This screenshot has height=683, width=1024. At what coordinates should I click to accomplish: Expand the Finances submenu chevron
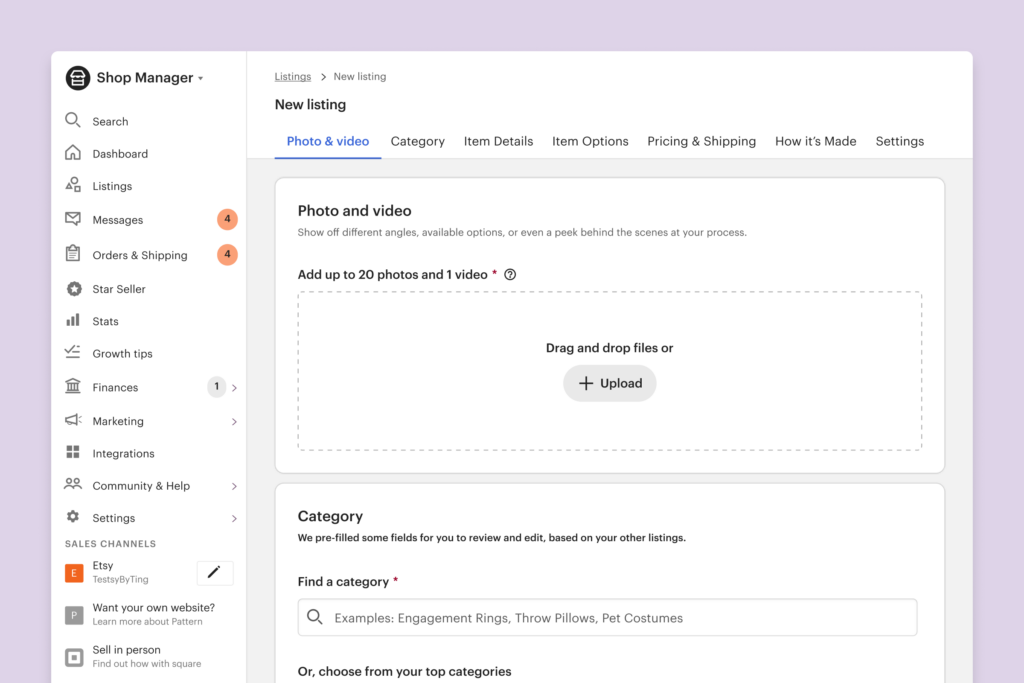[x=234, y=388]
